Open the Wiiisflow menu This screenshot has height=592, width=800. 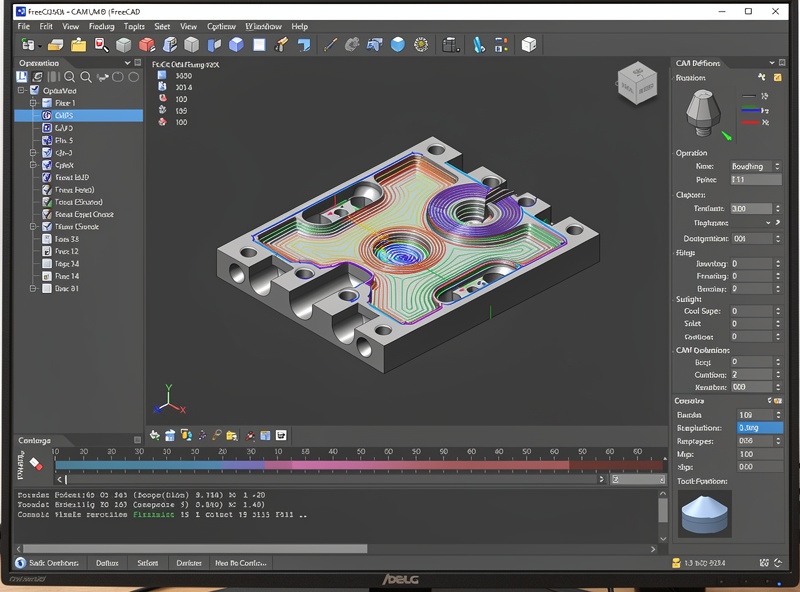[x=263, y=27]
